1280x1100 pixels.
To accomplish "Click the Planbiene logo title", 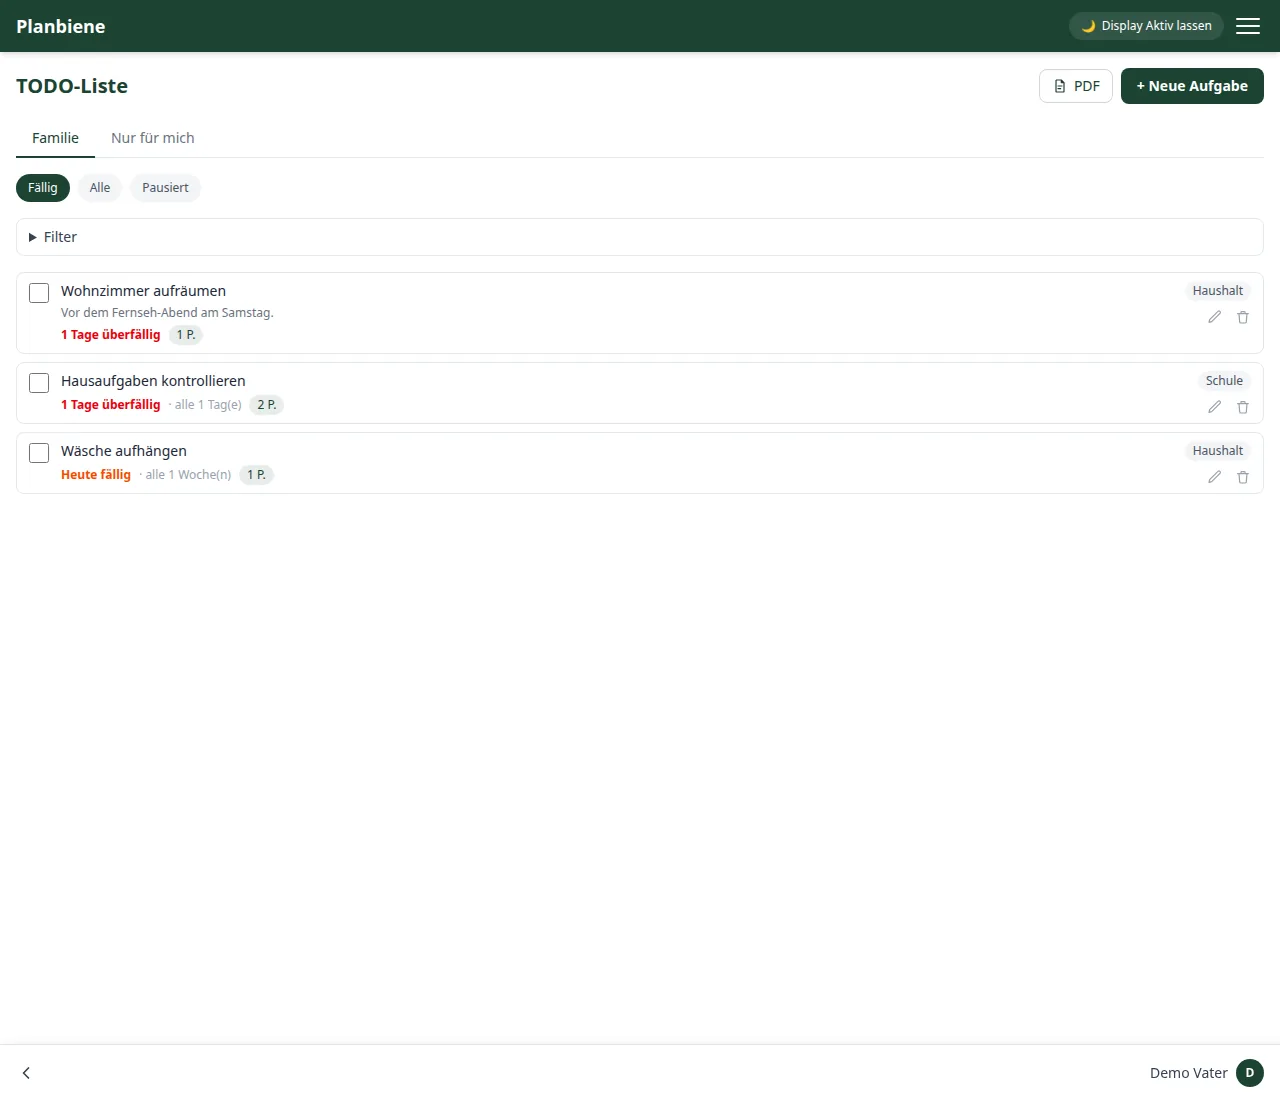I will point(61,26).
